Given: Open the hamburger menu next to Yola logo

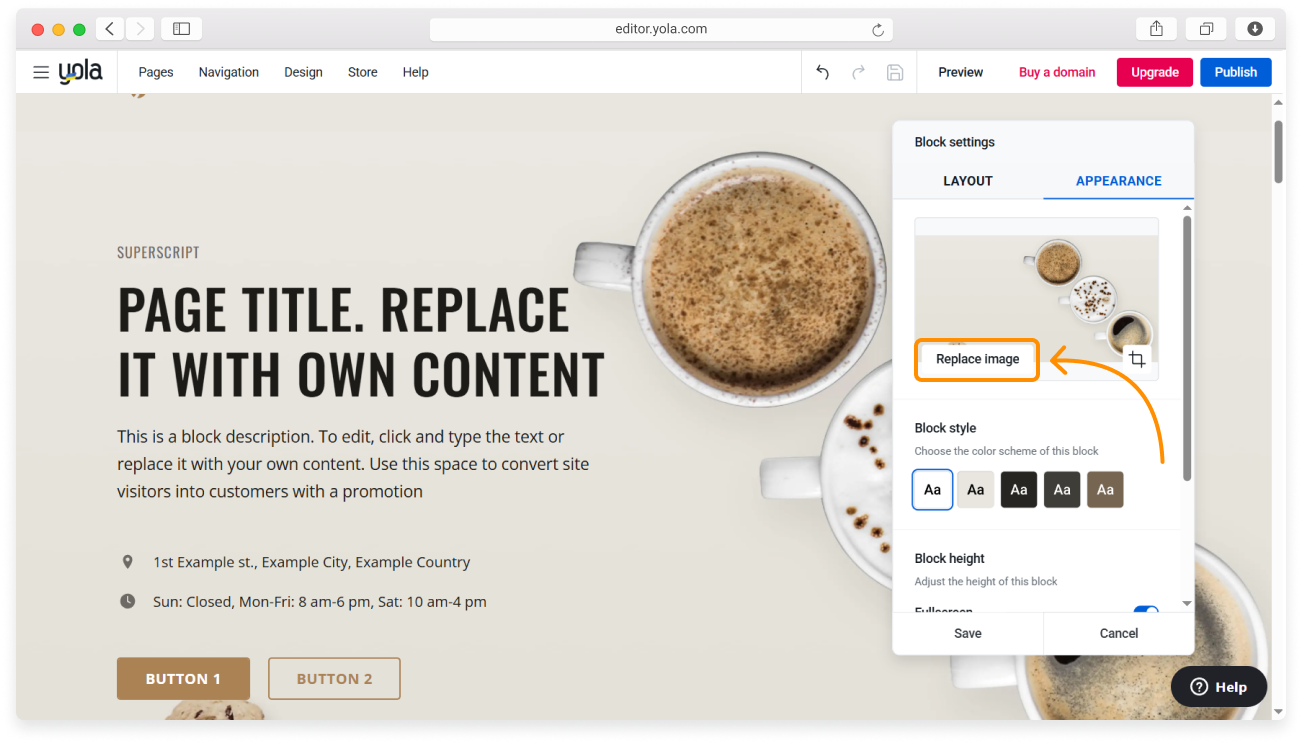Looking at the screenshot, I should (41, 72).
